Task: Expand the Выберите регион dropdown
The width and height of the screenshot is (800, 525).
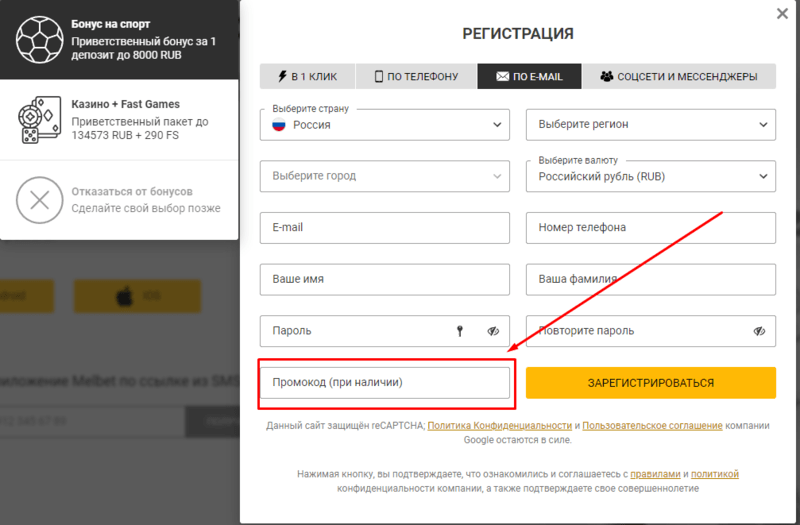Action: point(651,124)
